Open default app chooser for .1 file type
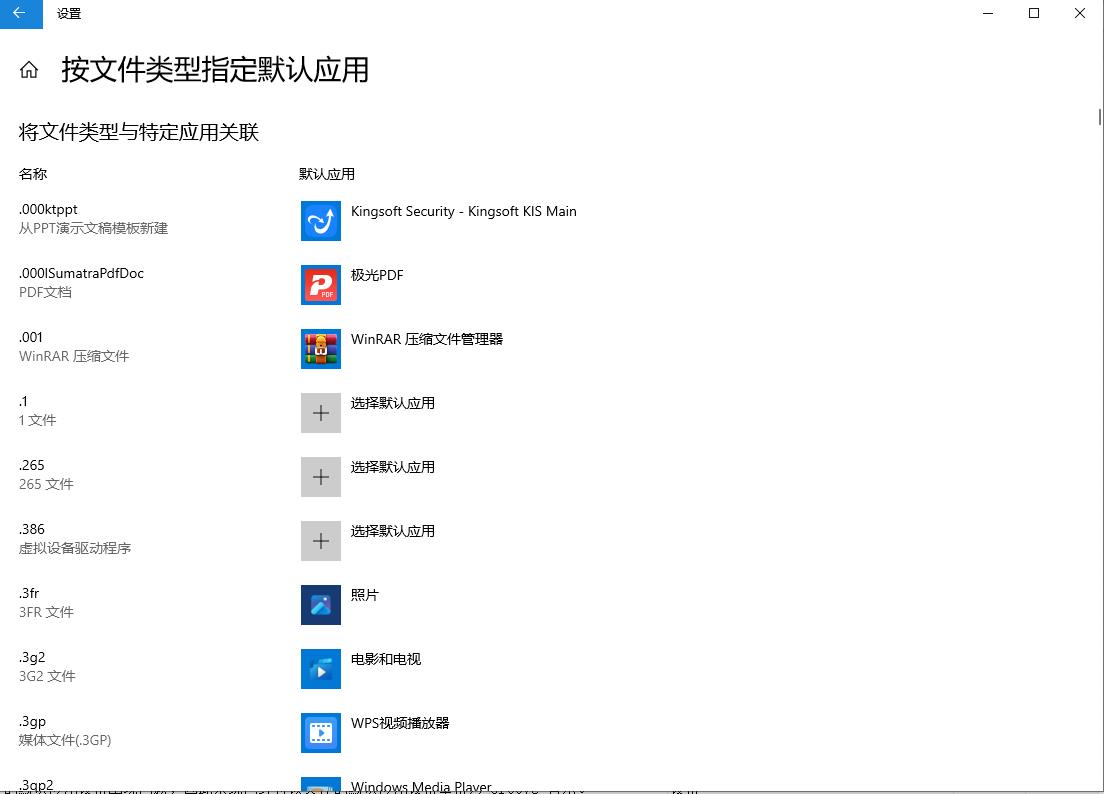 320,412
